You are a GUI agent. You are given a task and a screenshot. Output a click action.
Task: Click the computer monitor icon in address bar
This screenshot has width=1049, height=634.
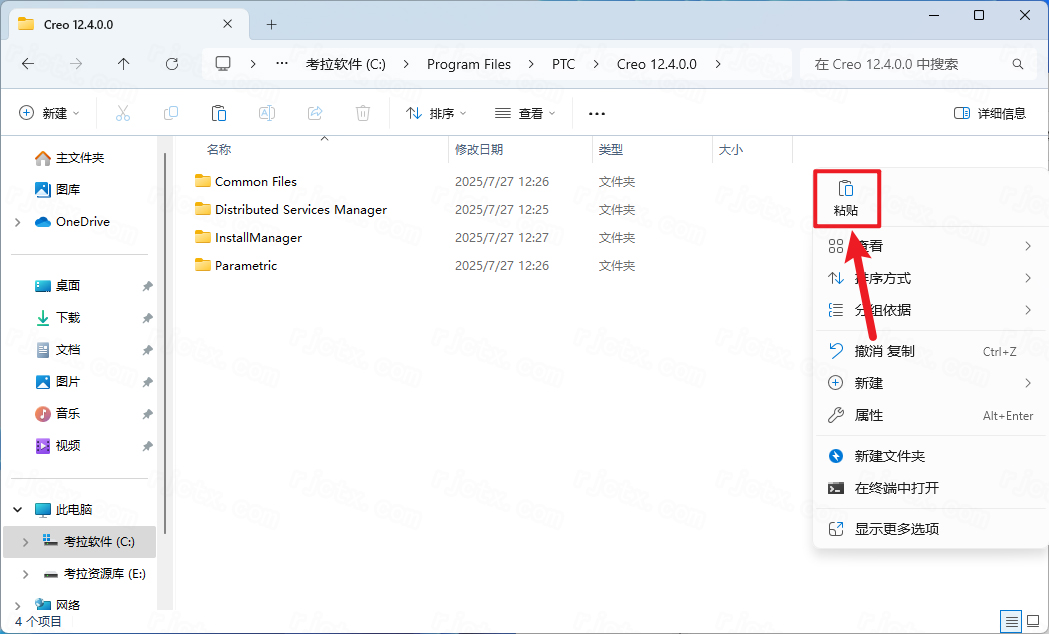(x=223, y=64)
